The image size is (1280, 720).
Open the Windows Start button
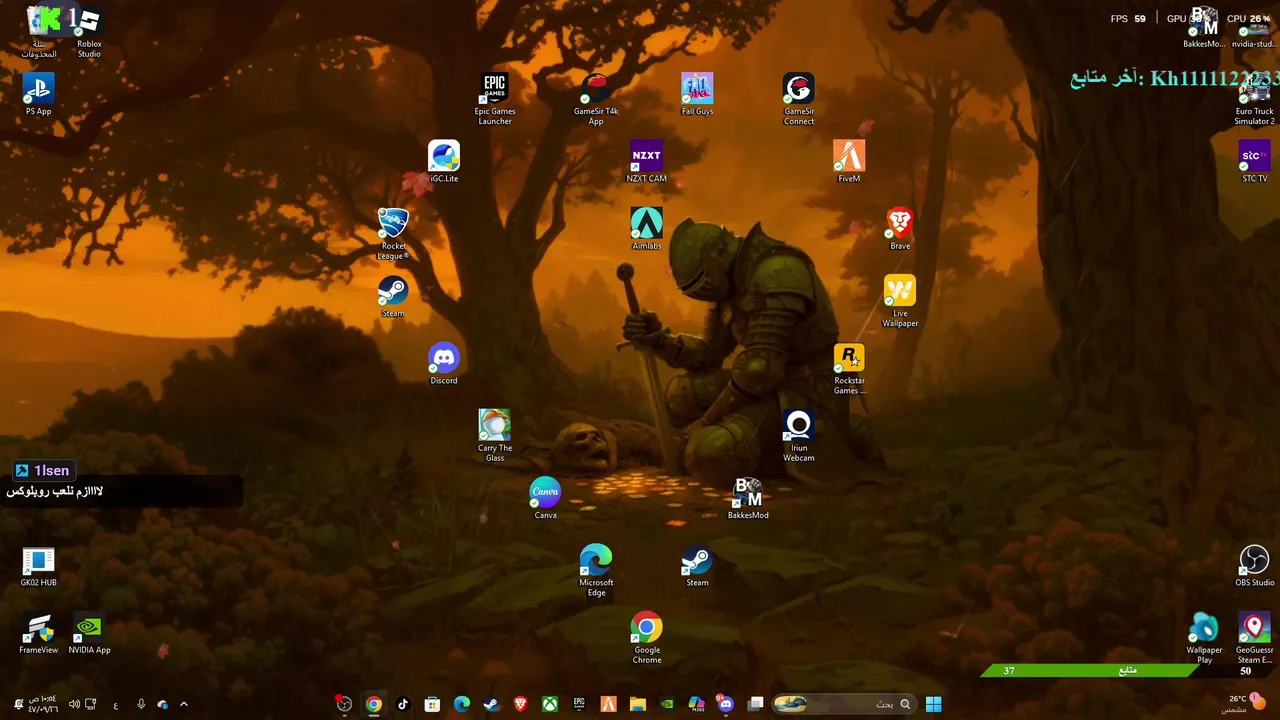pos(933,704)
